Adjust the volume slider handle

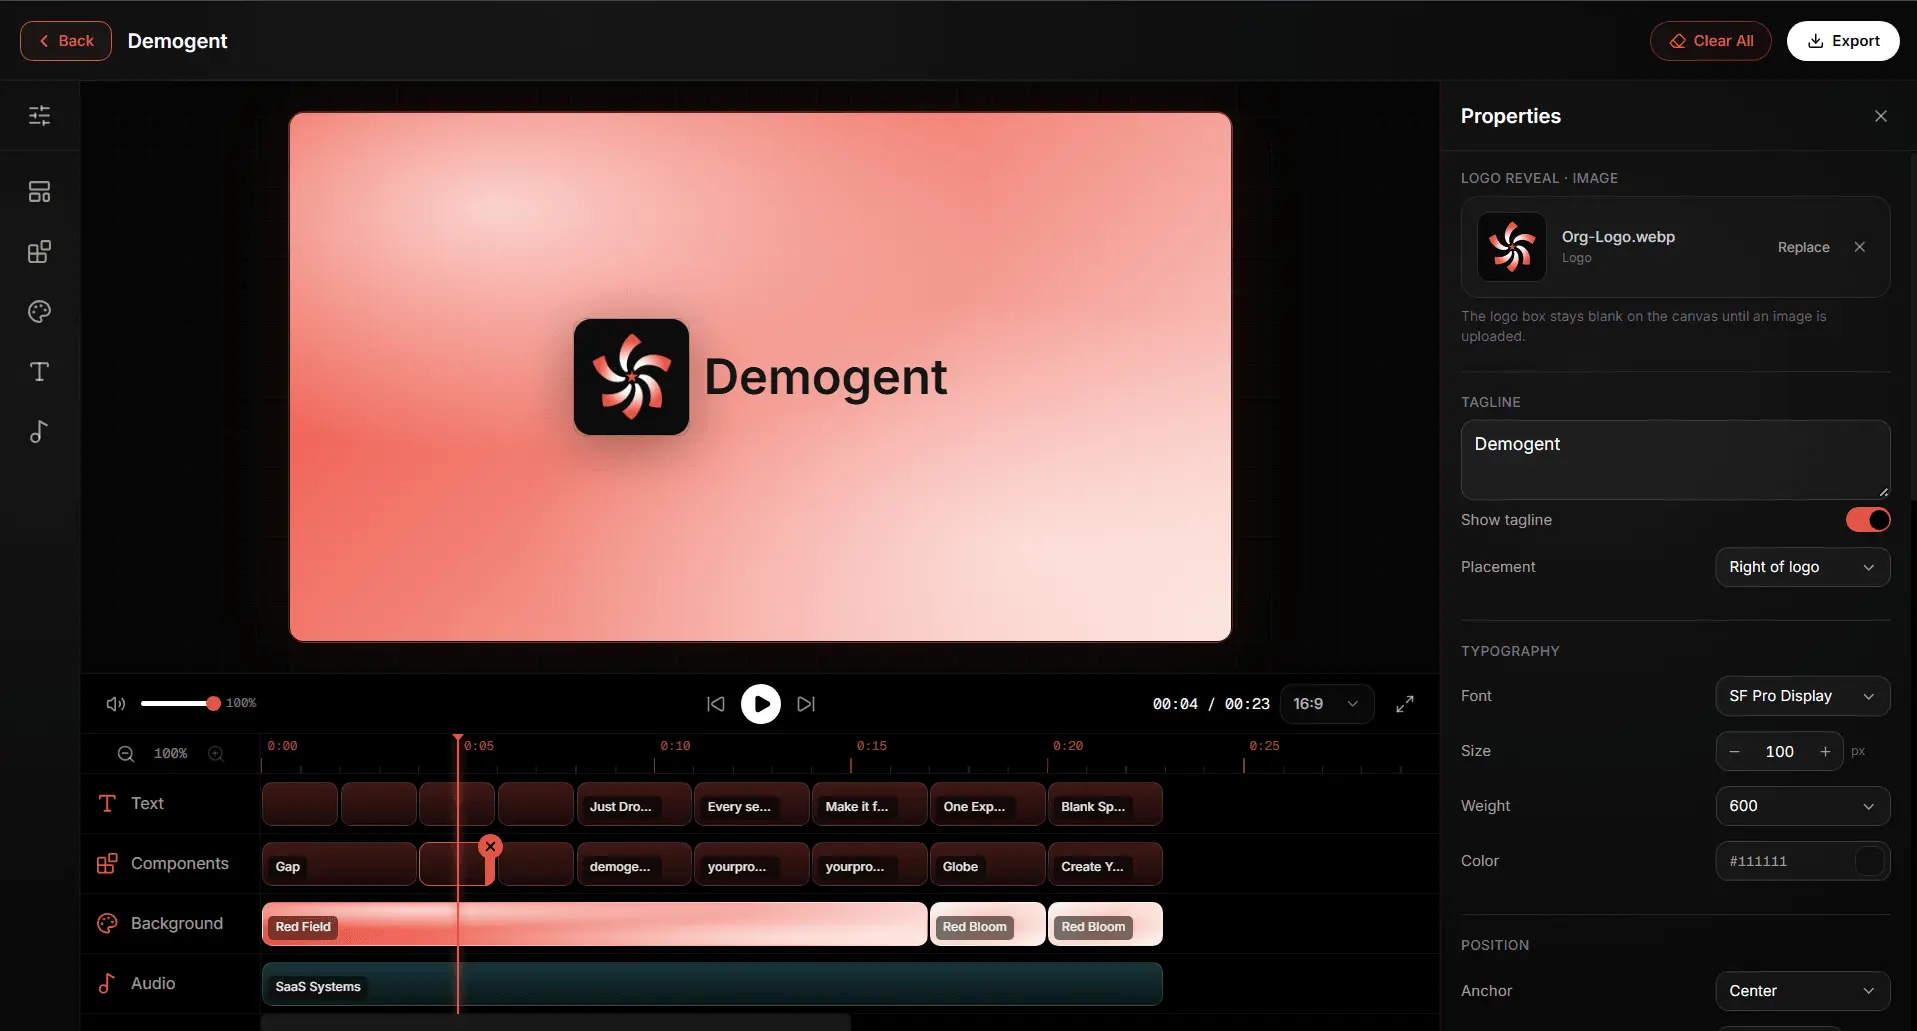click(213, 704)
